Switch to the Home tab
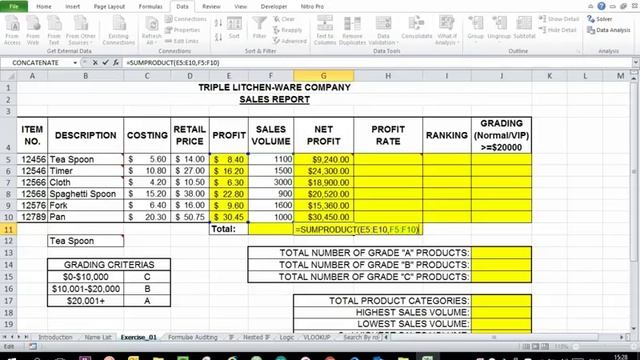This screenshot has width=640, height=360. (44, 7)
